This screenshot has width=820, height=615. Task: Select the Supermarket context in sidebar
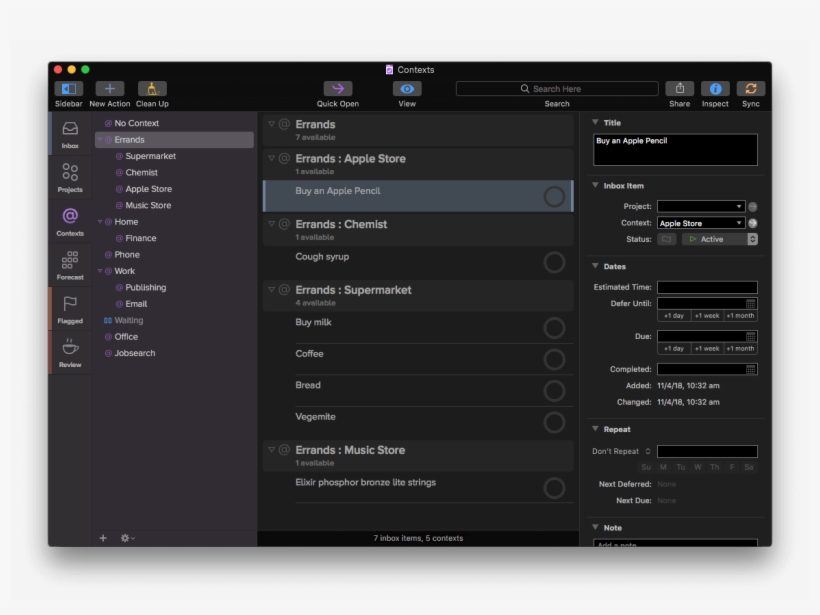tap(151, 156)
